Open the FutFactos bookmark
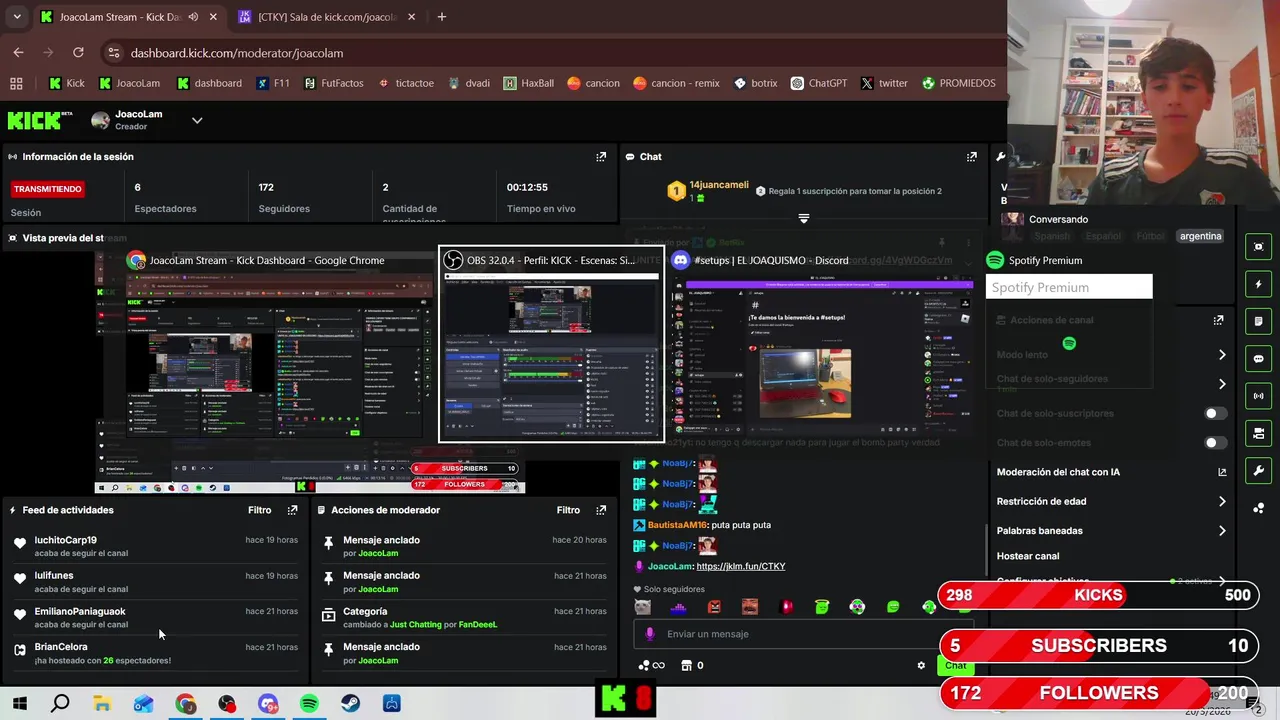This screenshot has height=720, width=1280. [333, 83]
